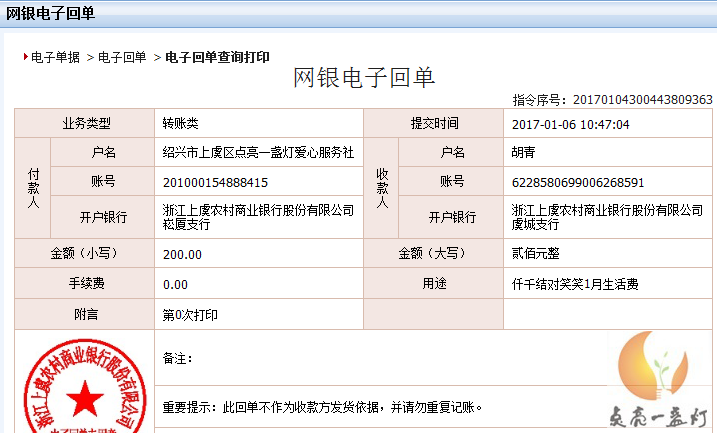Screen dimensions: 717x433
Task: Click the 转账类 value cell
Action: 259,123
